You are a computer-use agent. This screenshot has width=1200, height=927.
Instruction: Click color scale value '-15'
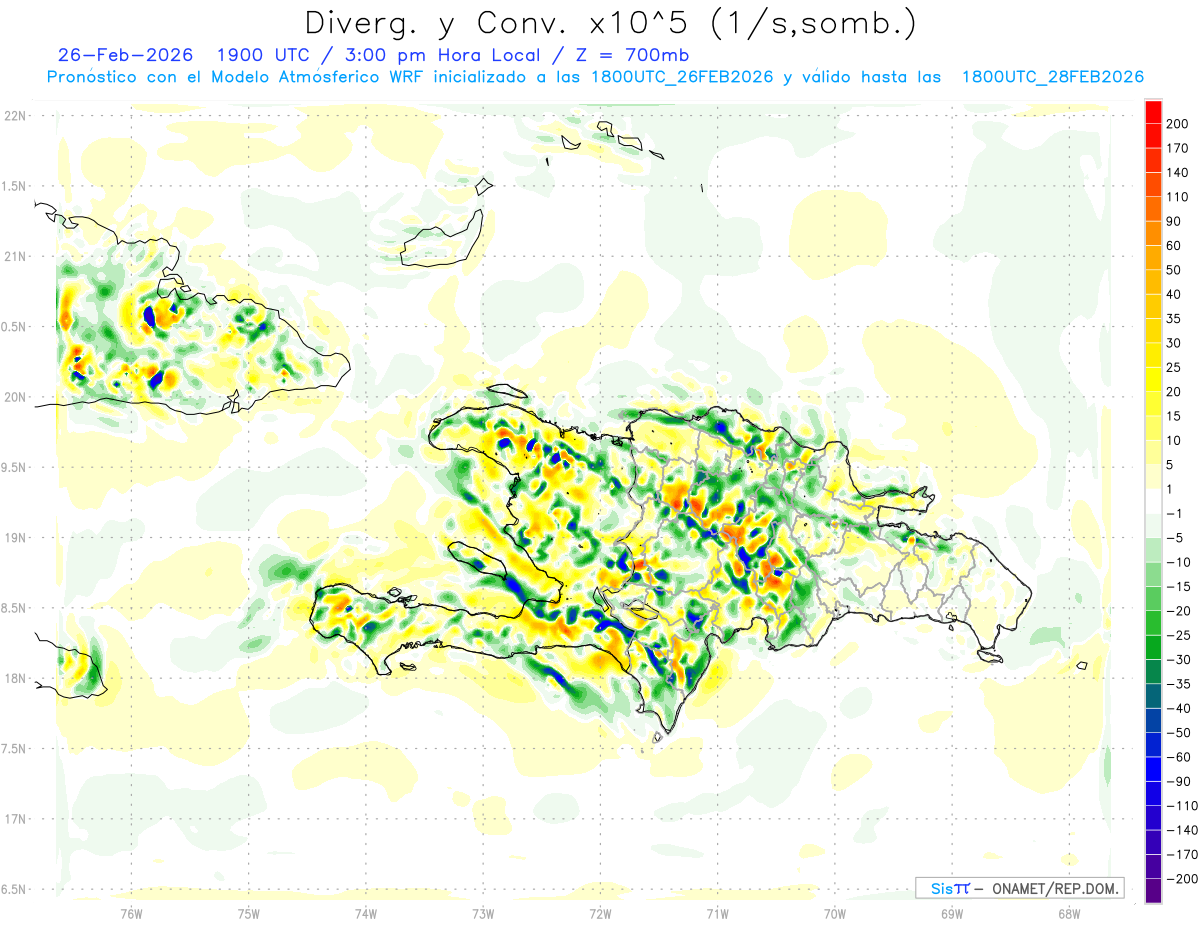(1181, 587)
